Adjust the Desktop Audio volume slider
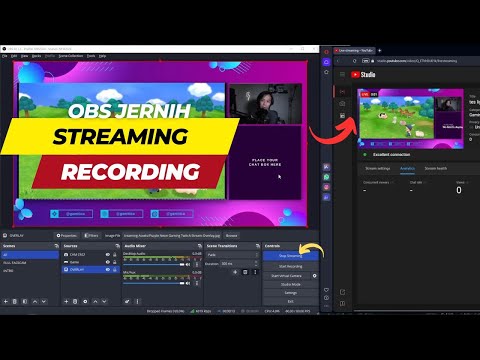 click(x=154, y=264)
